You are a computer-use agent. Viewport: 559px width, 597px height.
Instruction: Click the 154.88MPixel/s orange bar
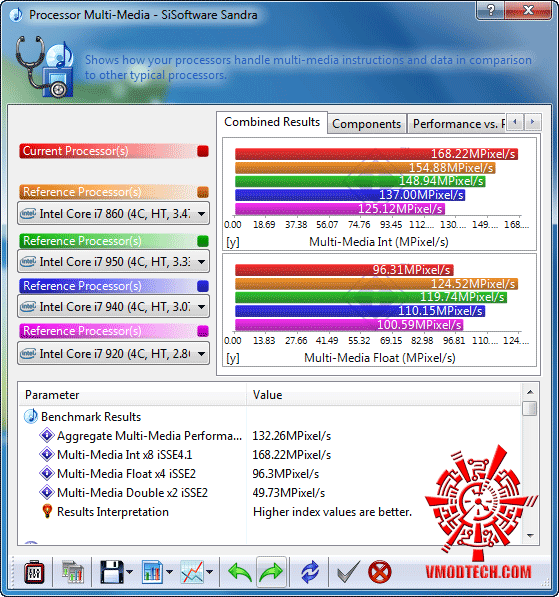point(365,168)
